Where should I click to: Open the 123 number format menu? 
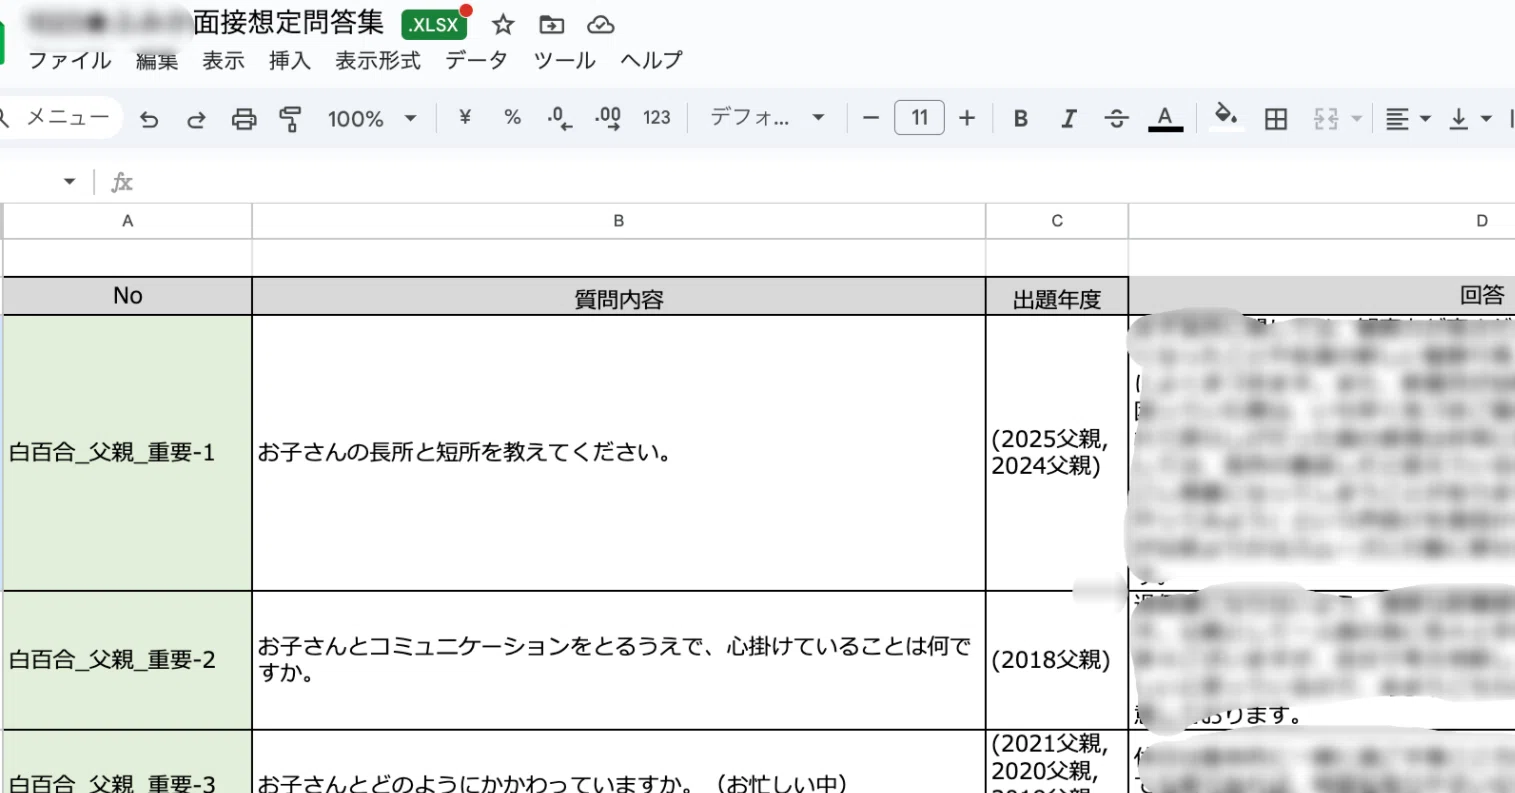coord(657,118)
